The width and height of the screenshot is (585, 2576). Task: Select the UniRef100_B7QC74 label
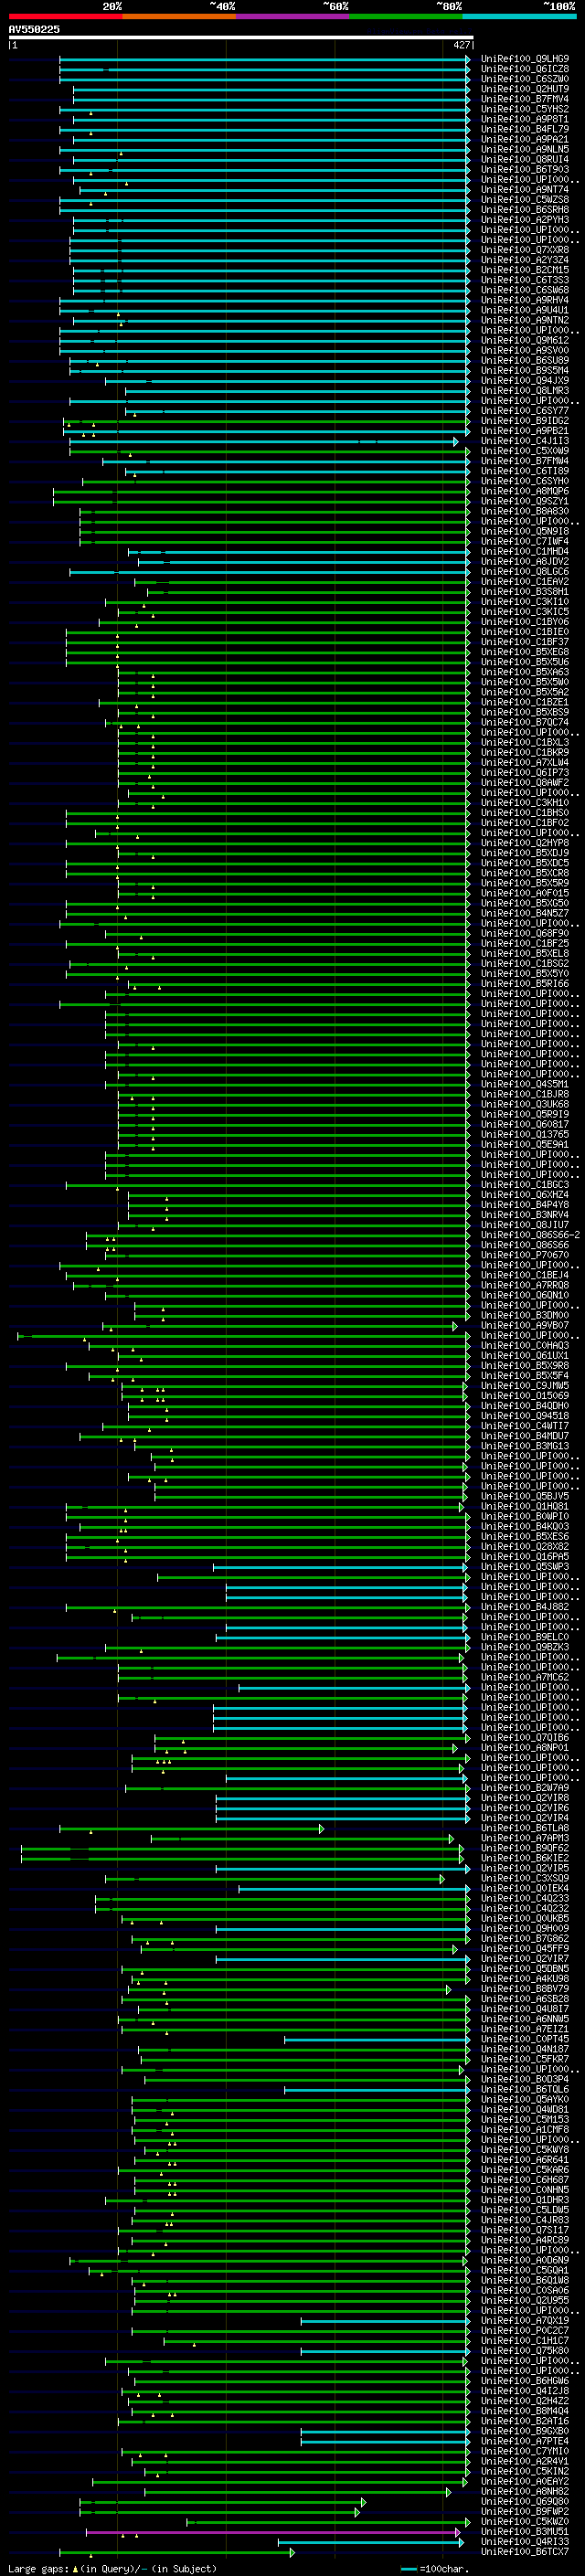pyautogui.click(x=525, y=722)
